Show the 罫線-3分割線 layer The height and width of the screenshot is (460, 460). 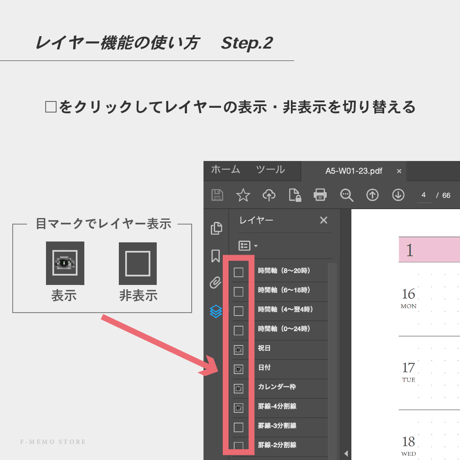[x=238, y=427]
